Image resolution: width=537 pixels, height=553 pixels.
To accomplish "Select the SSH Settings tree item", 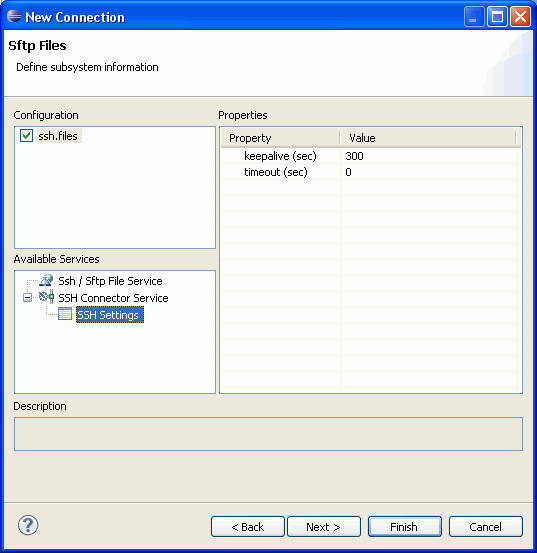I will pyautogui.click(x=110, y=315).
